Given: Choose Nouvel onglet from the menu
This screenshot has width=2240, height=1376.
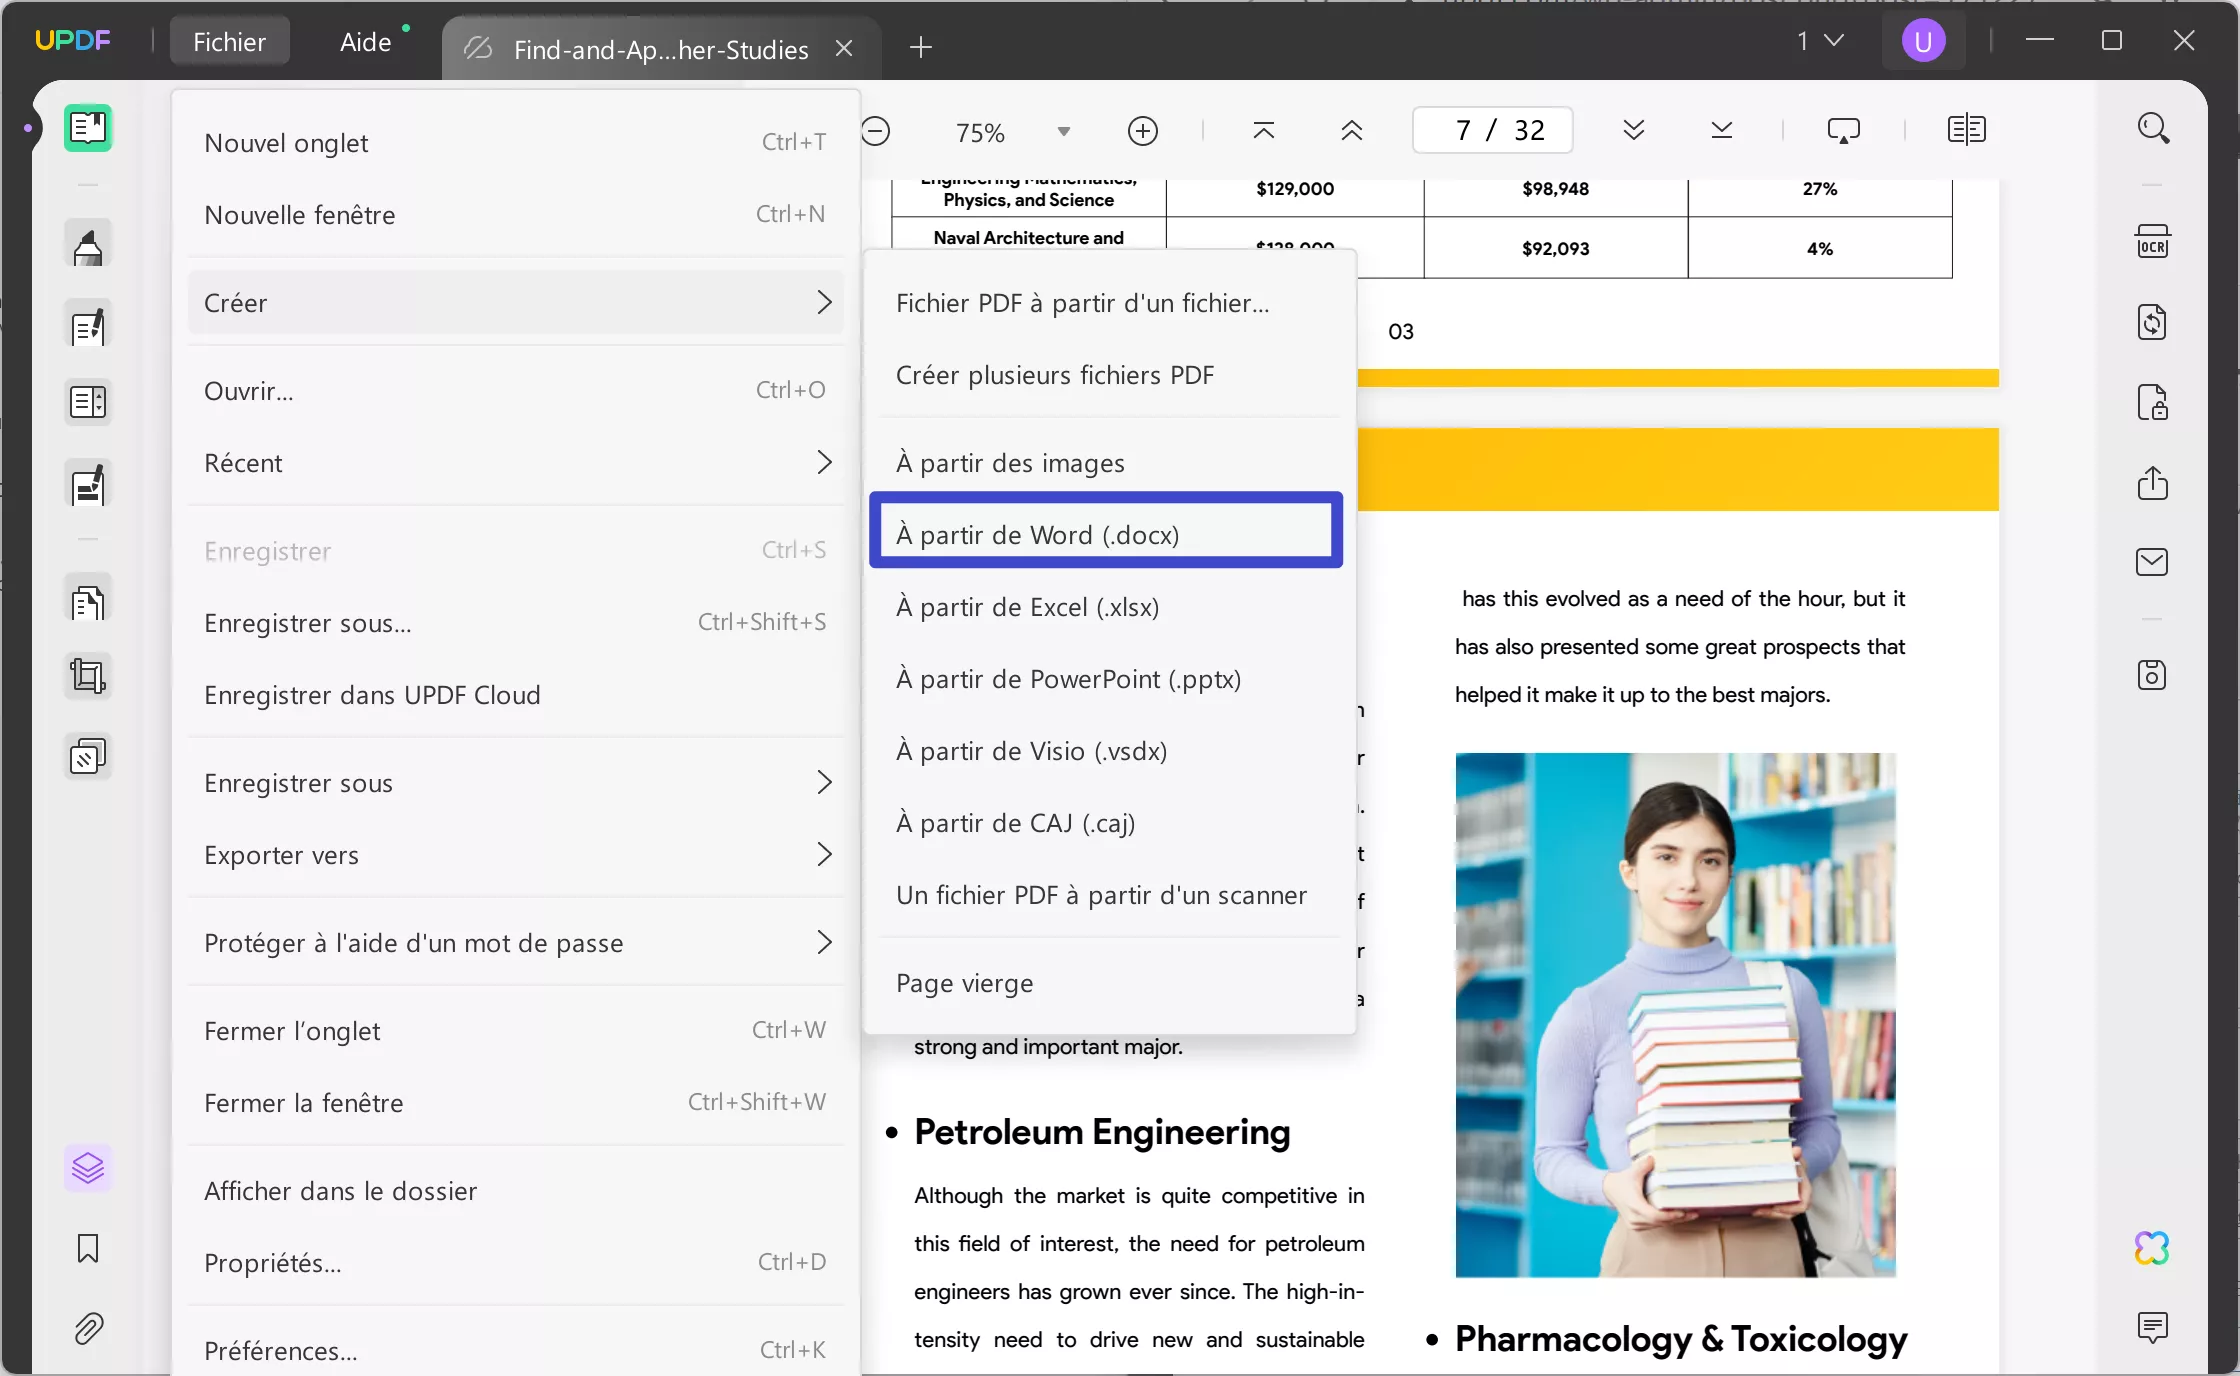Looking at the screenshot, I should [x=516, y=143].
